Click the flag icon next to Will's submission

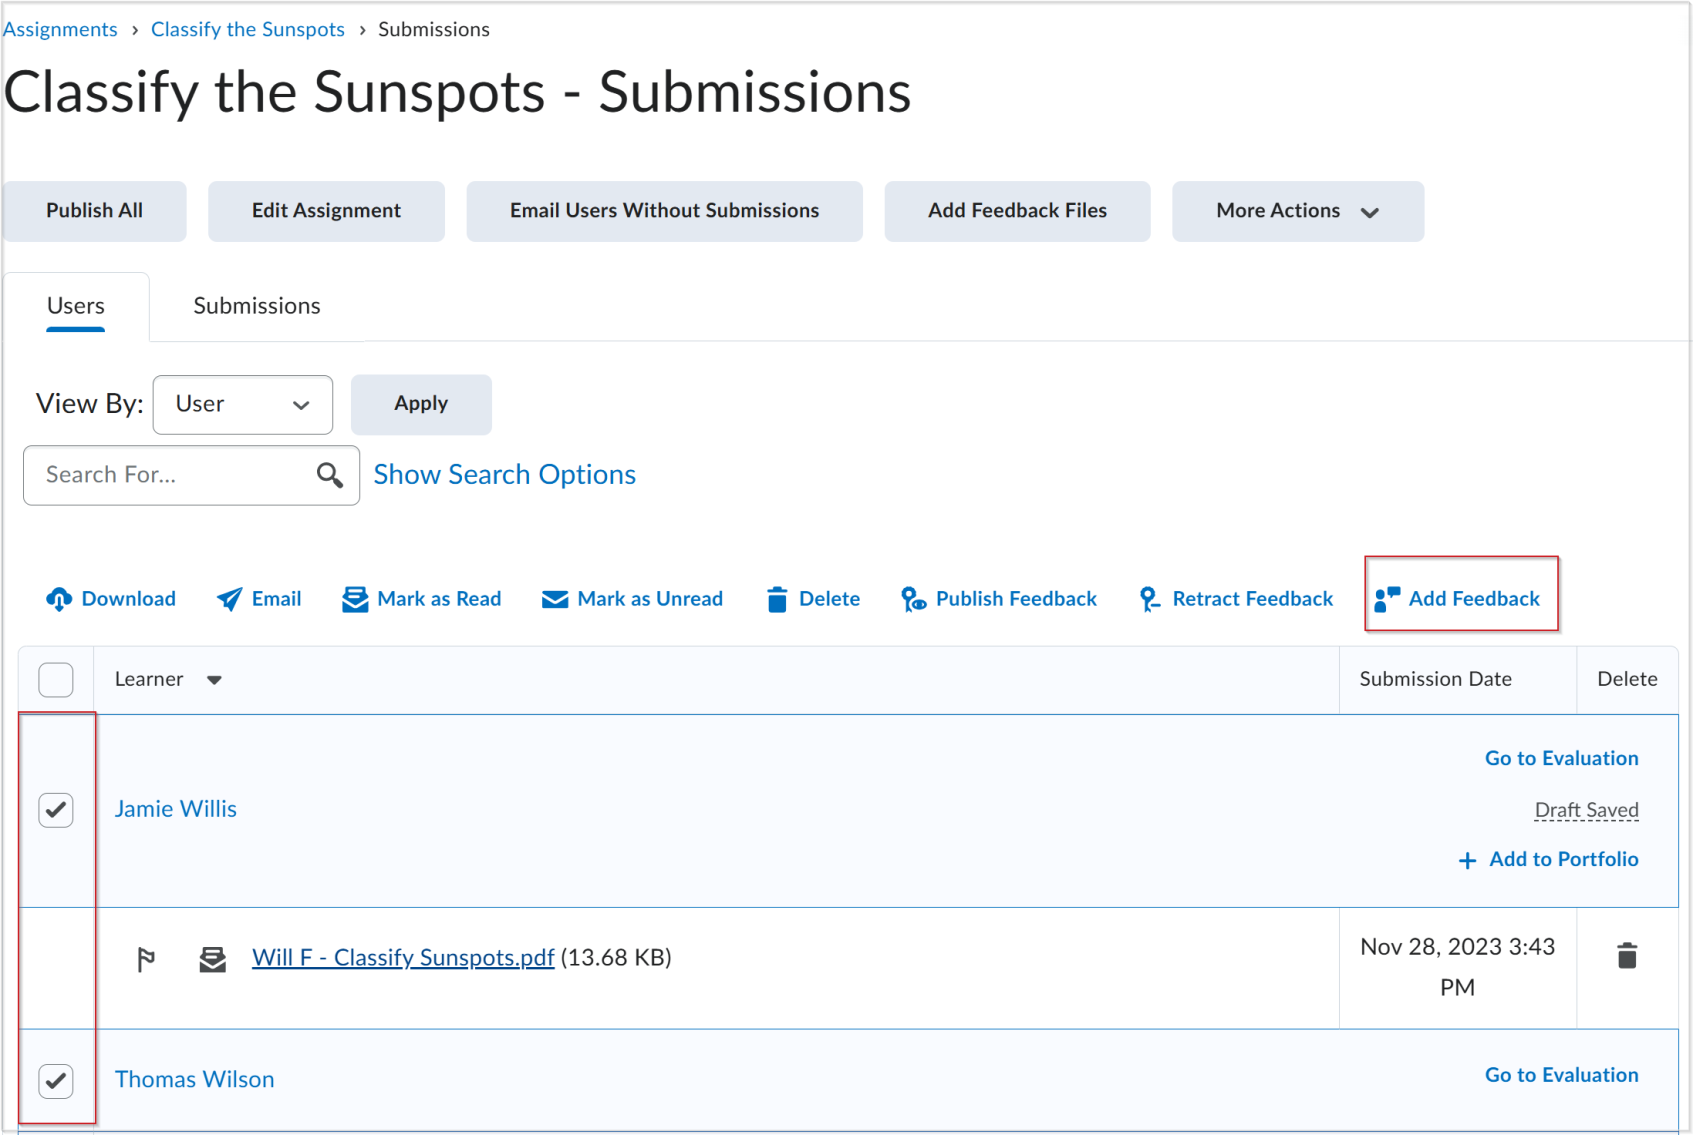click(146, 957)
